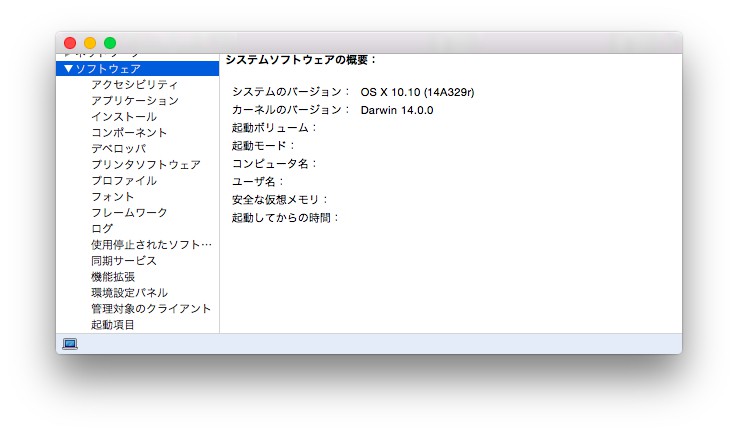Show 環境設定パネル entry
The height and width of the screenshot is (434, 738).
[129, 293]
